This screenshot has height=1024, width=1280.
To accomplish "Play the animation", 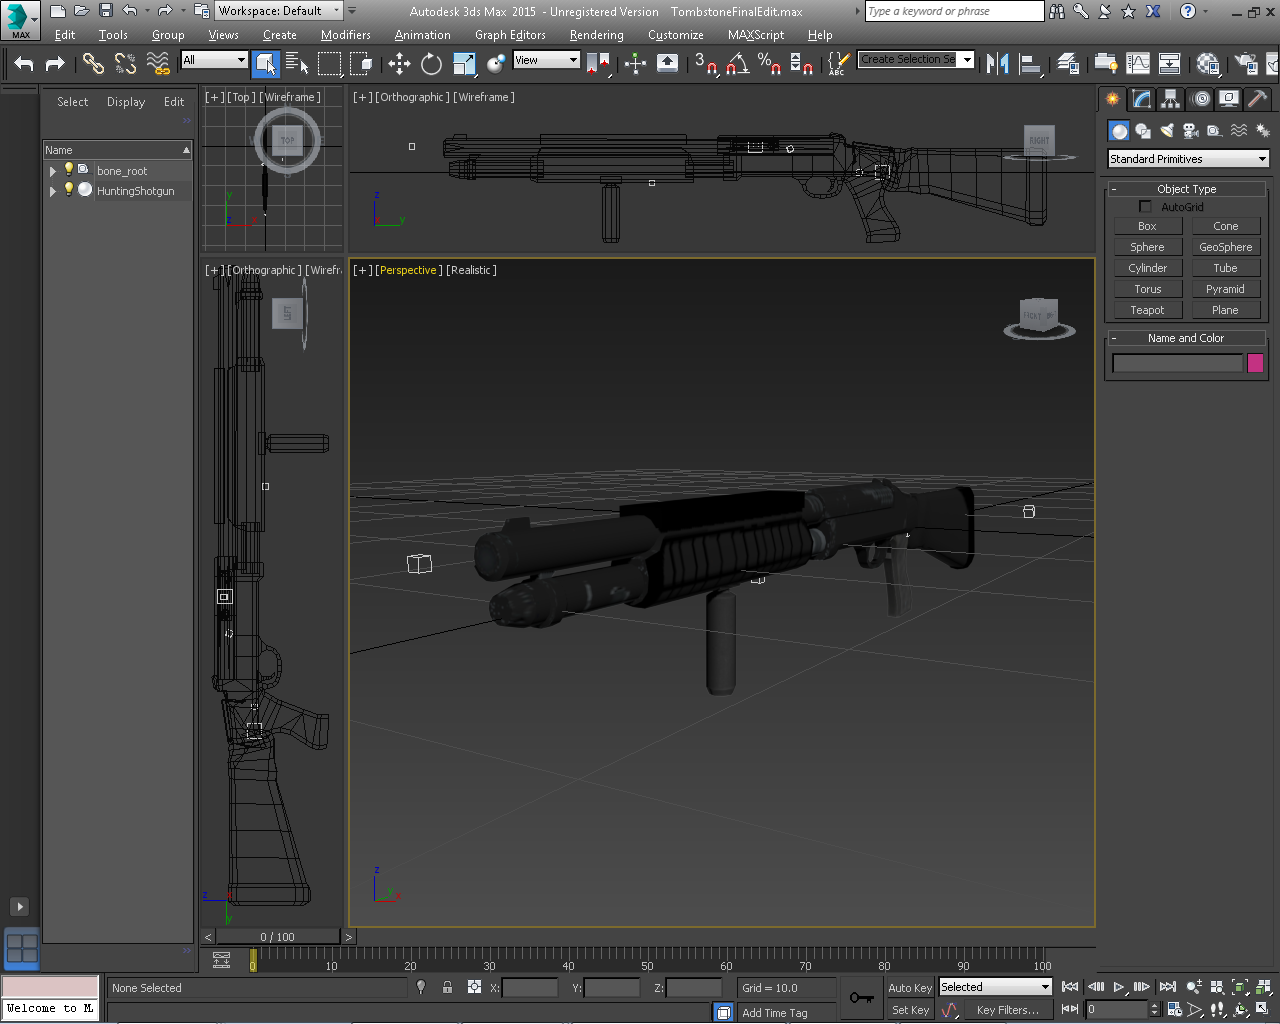I will 1119,987.
